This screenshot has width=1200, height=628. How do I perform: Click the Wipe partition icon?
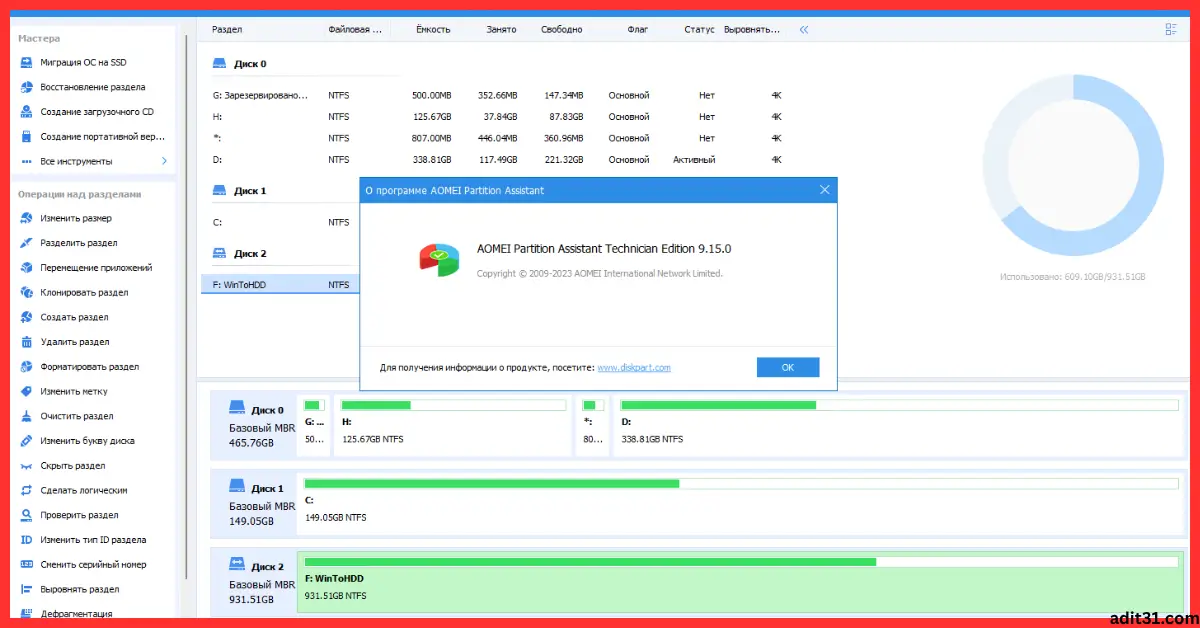point(28,416)
